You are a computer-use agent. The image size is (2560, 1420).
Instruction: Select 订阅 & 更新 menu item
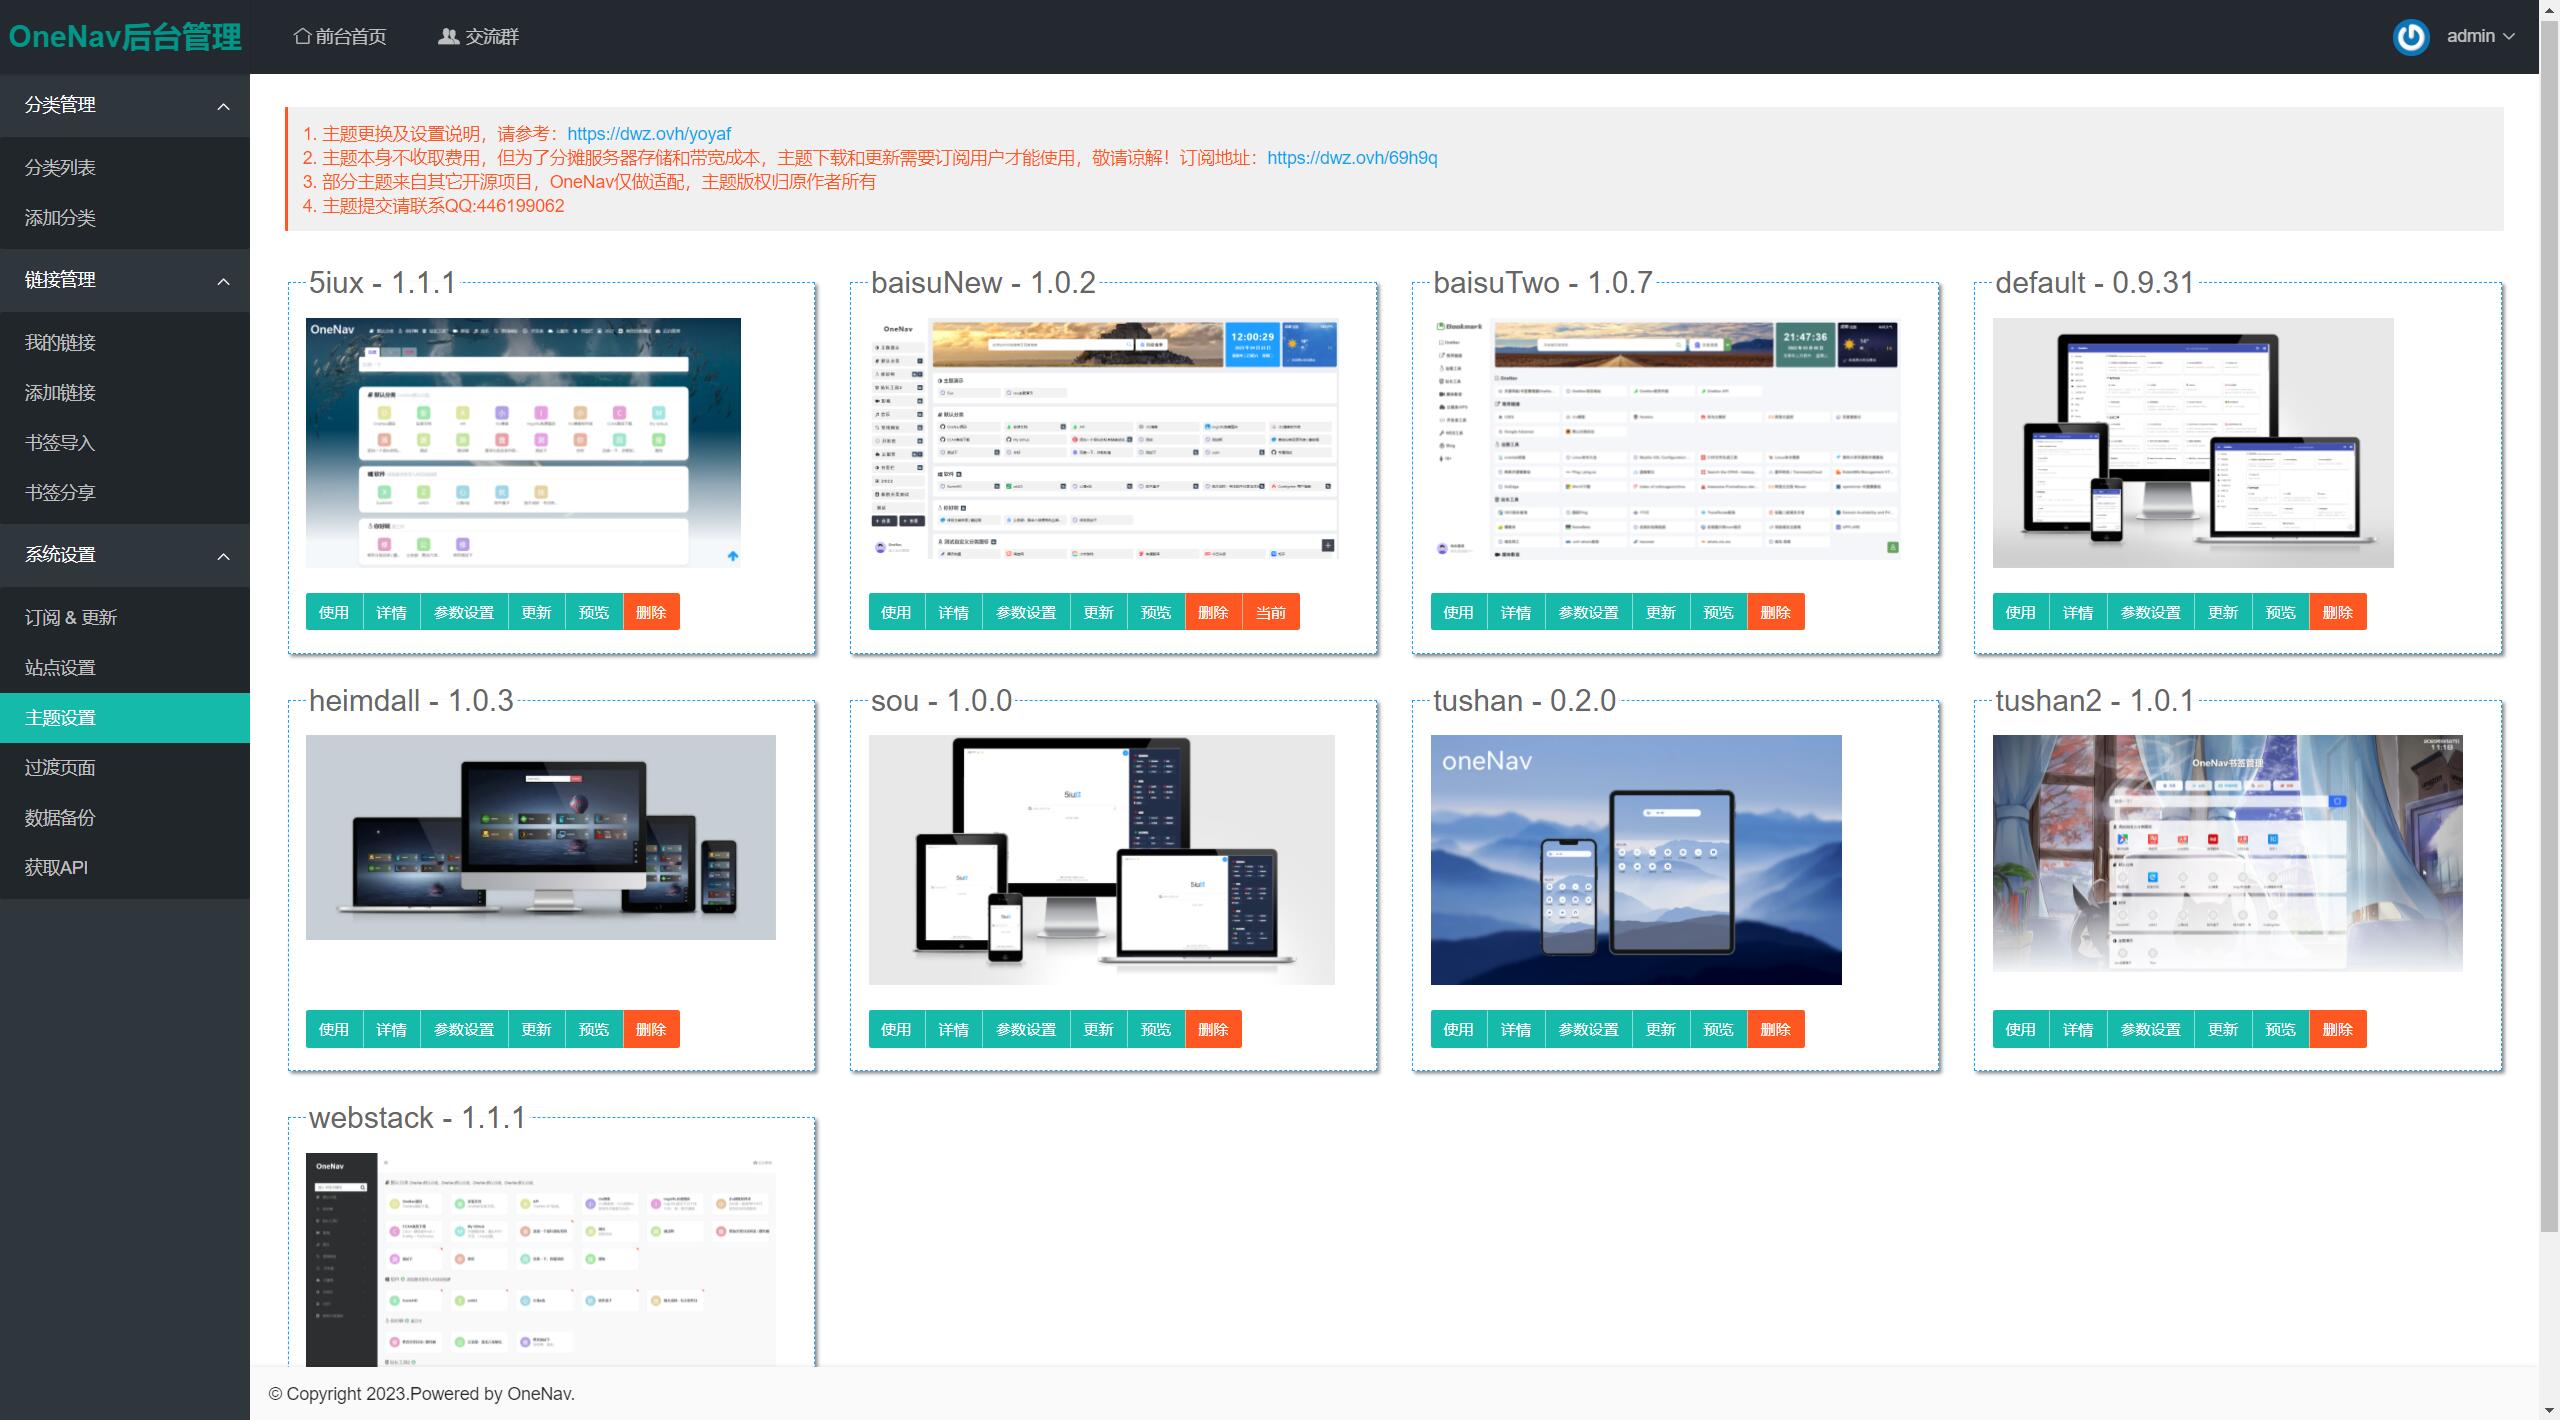coord(71,618)
